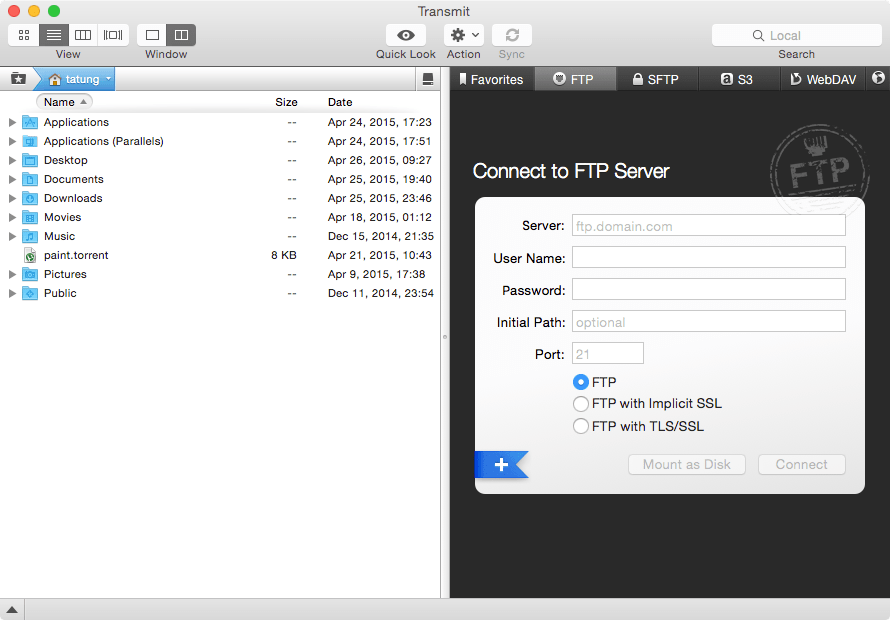Open the Action gear menu
890x620 pixels.
point(464,35)
